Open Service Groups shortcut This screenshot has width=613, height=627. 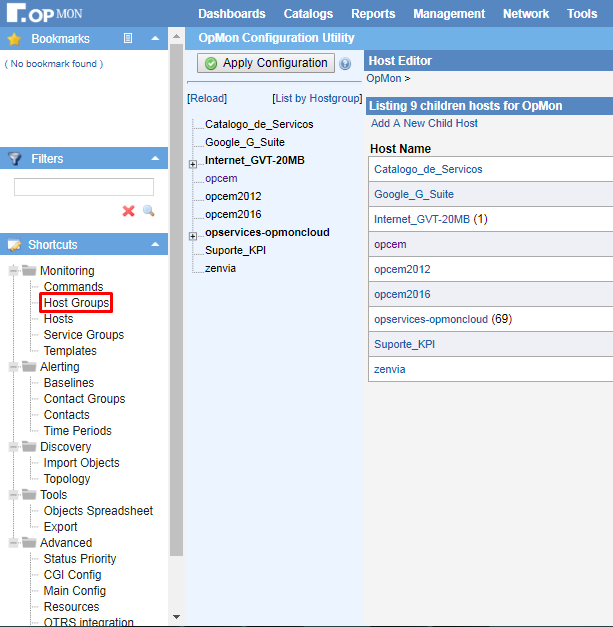[84, 335]
